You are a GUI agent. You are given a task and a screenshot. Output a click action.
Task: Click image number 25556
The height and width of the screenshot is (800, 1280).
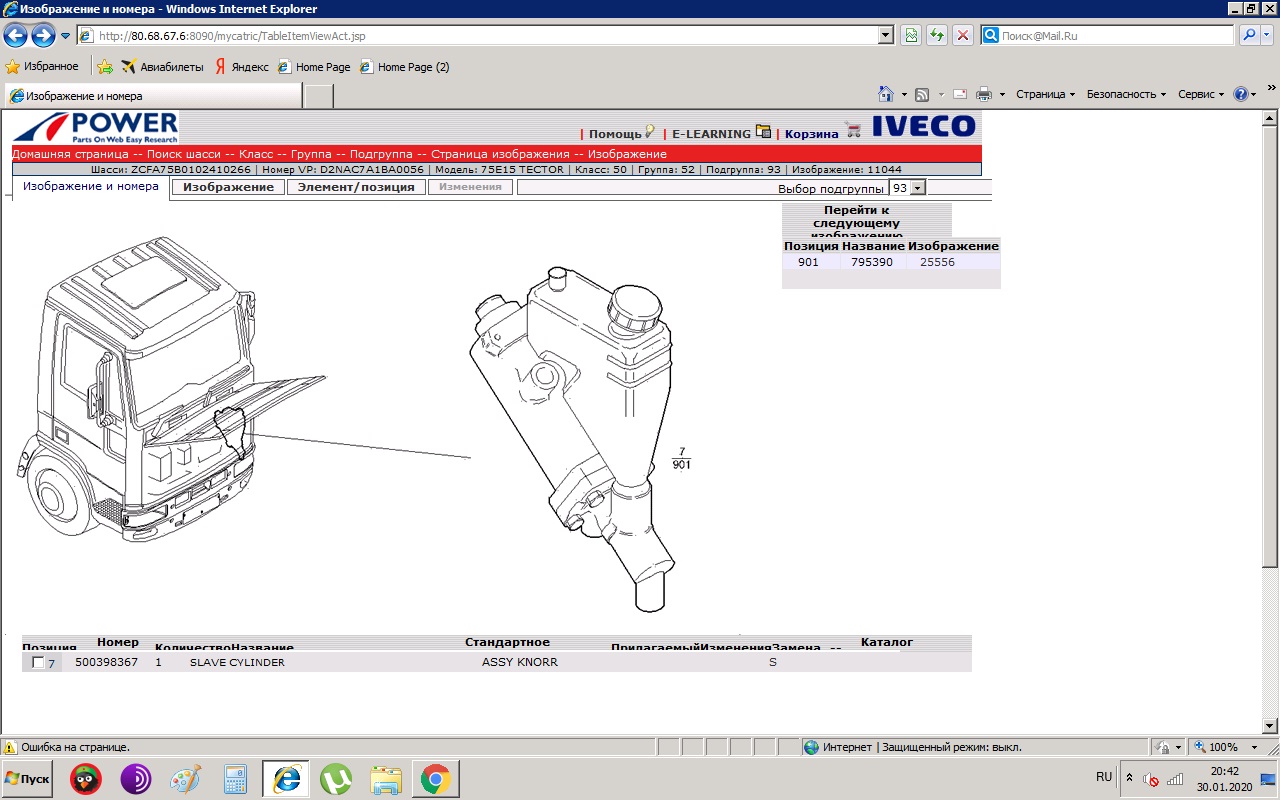point(938,262)
